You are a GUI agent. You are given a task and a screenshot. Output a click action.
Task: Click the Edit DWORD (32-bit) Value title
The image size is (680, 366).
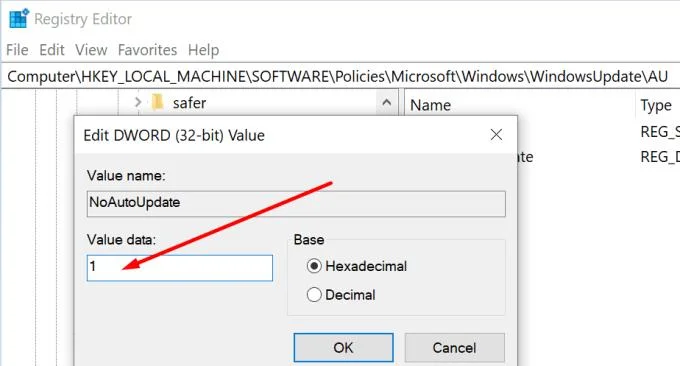pos(174,135)
